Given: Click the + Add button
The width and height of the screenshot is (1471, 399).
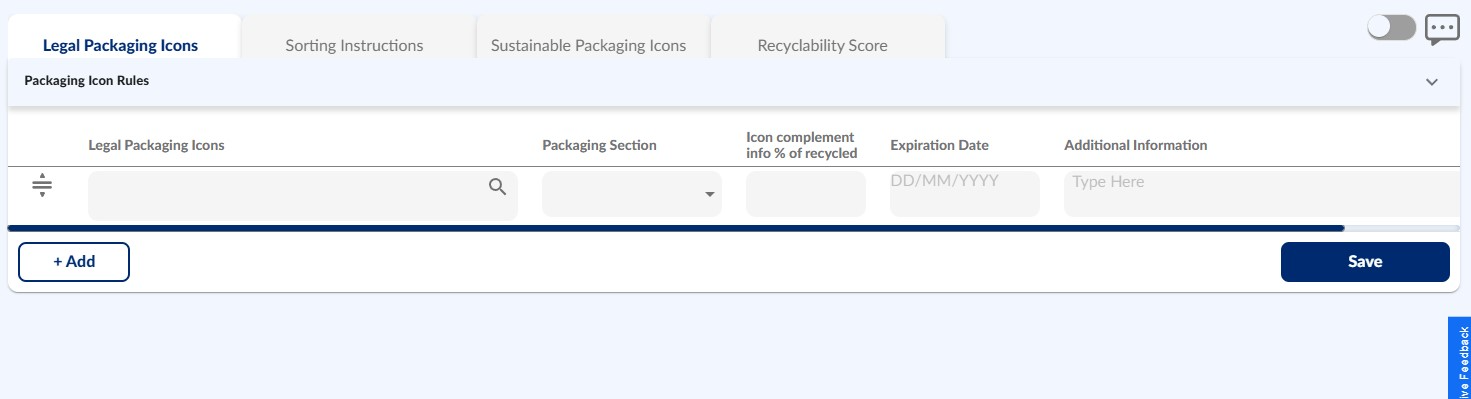Looking at the screenshot, I should [x=74, y=262].
